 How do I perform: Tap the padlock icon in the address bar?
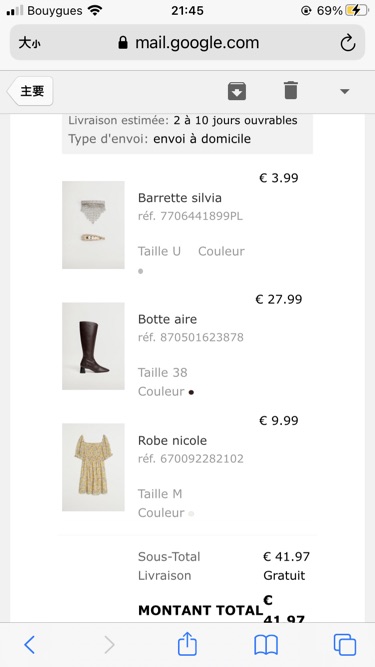(x=123, y=43)
